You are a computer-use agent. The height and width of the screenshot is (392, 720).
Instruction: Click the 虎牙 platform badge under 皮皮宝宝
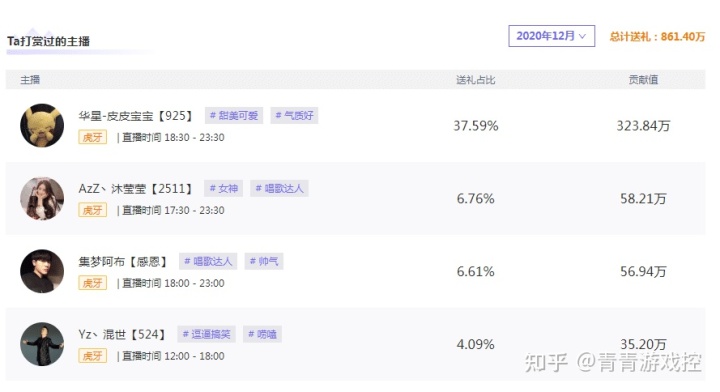[92, 137]
